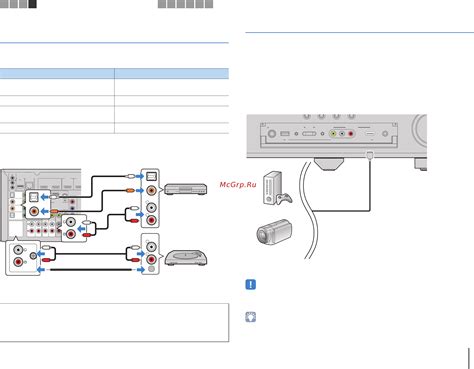Click the USB port on the front panel

[x=285, y=134]
